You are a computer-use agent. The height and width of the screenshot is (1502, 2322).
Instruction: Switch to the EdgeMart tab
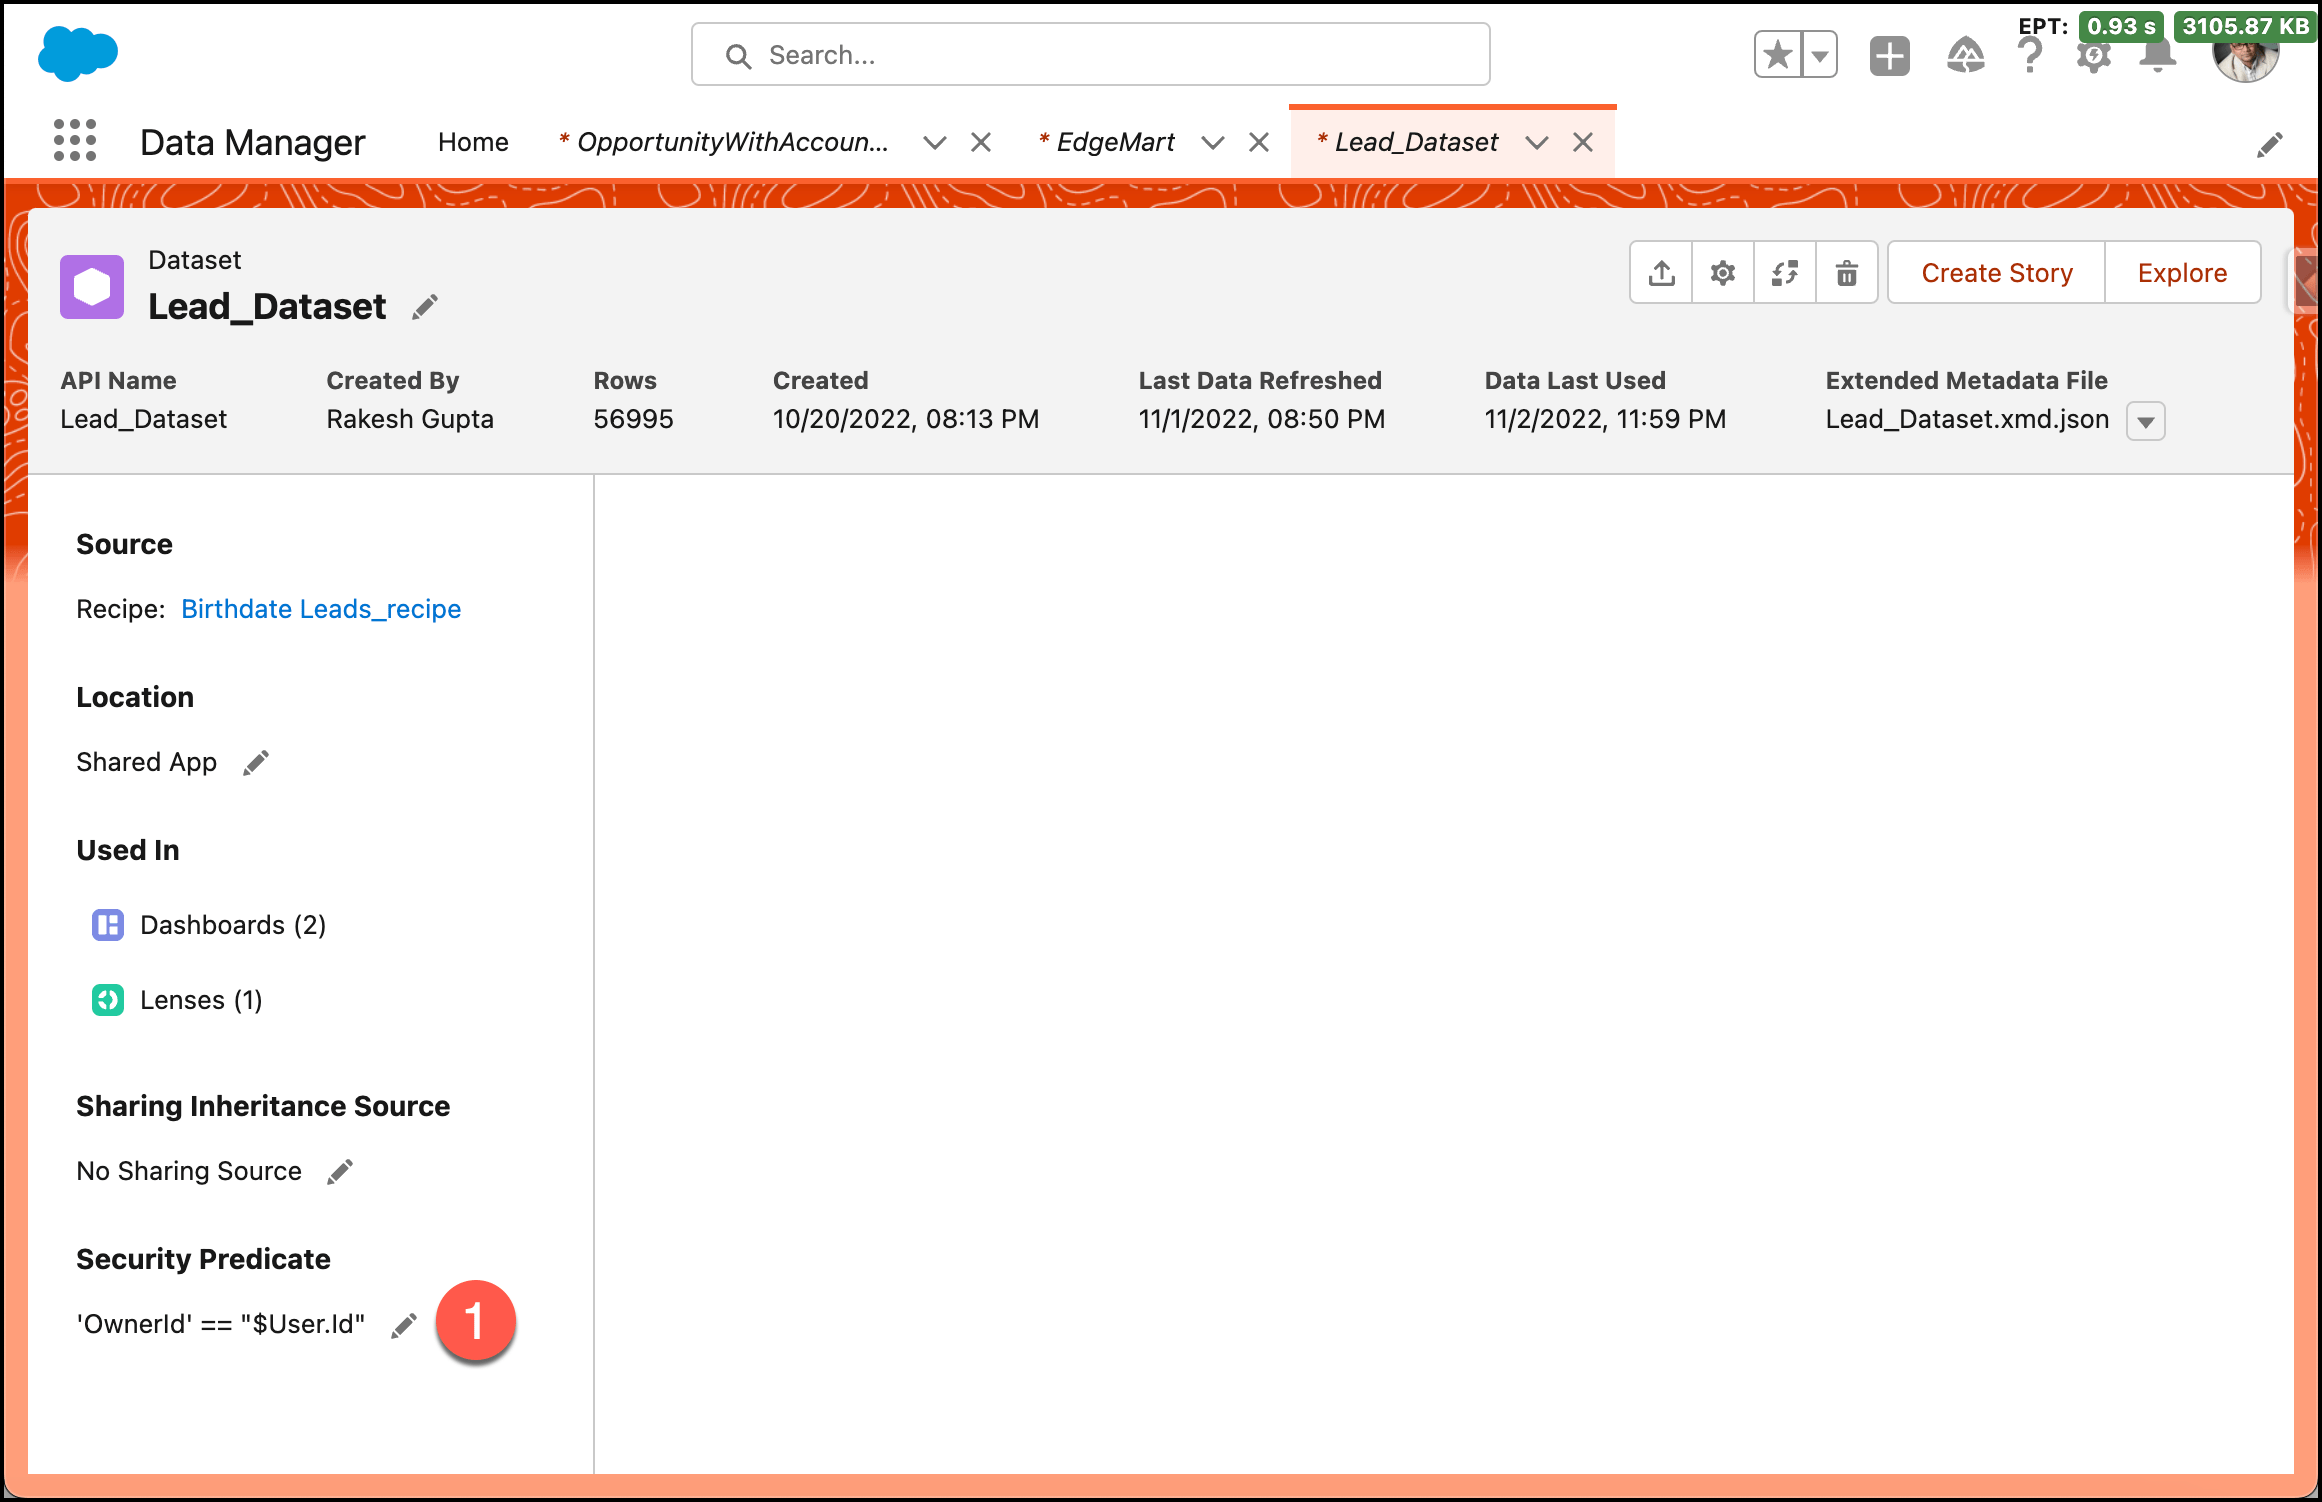pos(1115,143)
